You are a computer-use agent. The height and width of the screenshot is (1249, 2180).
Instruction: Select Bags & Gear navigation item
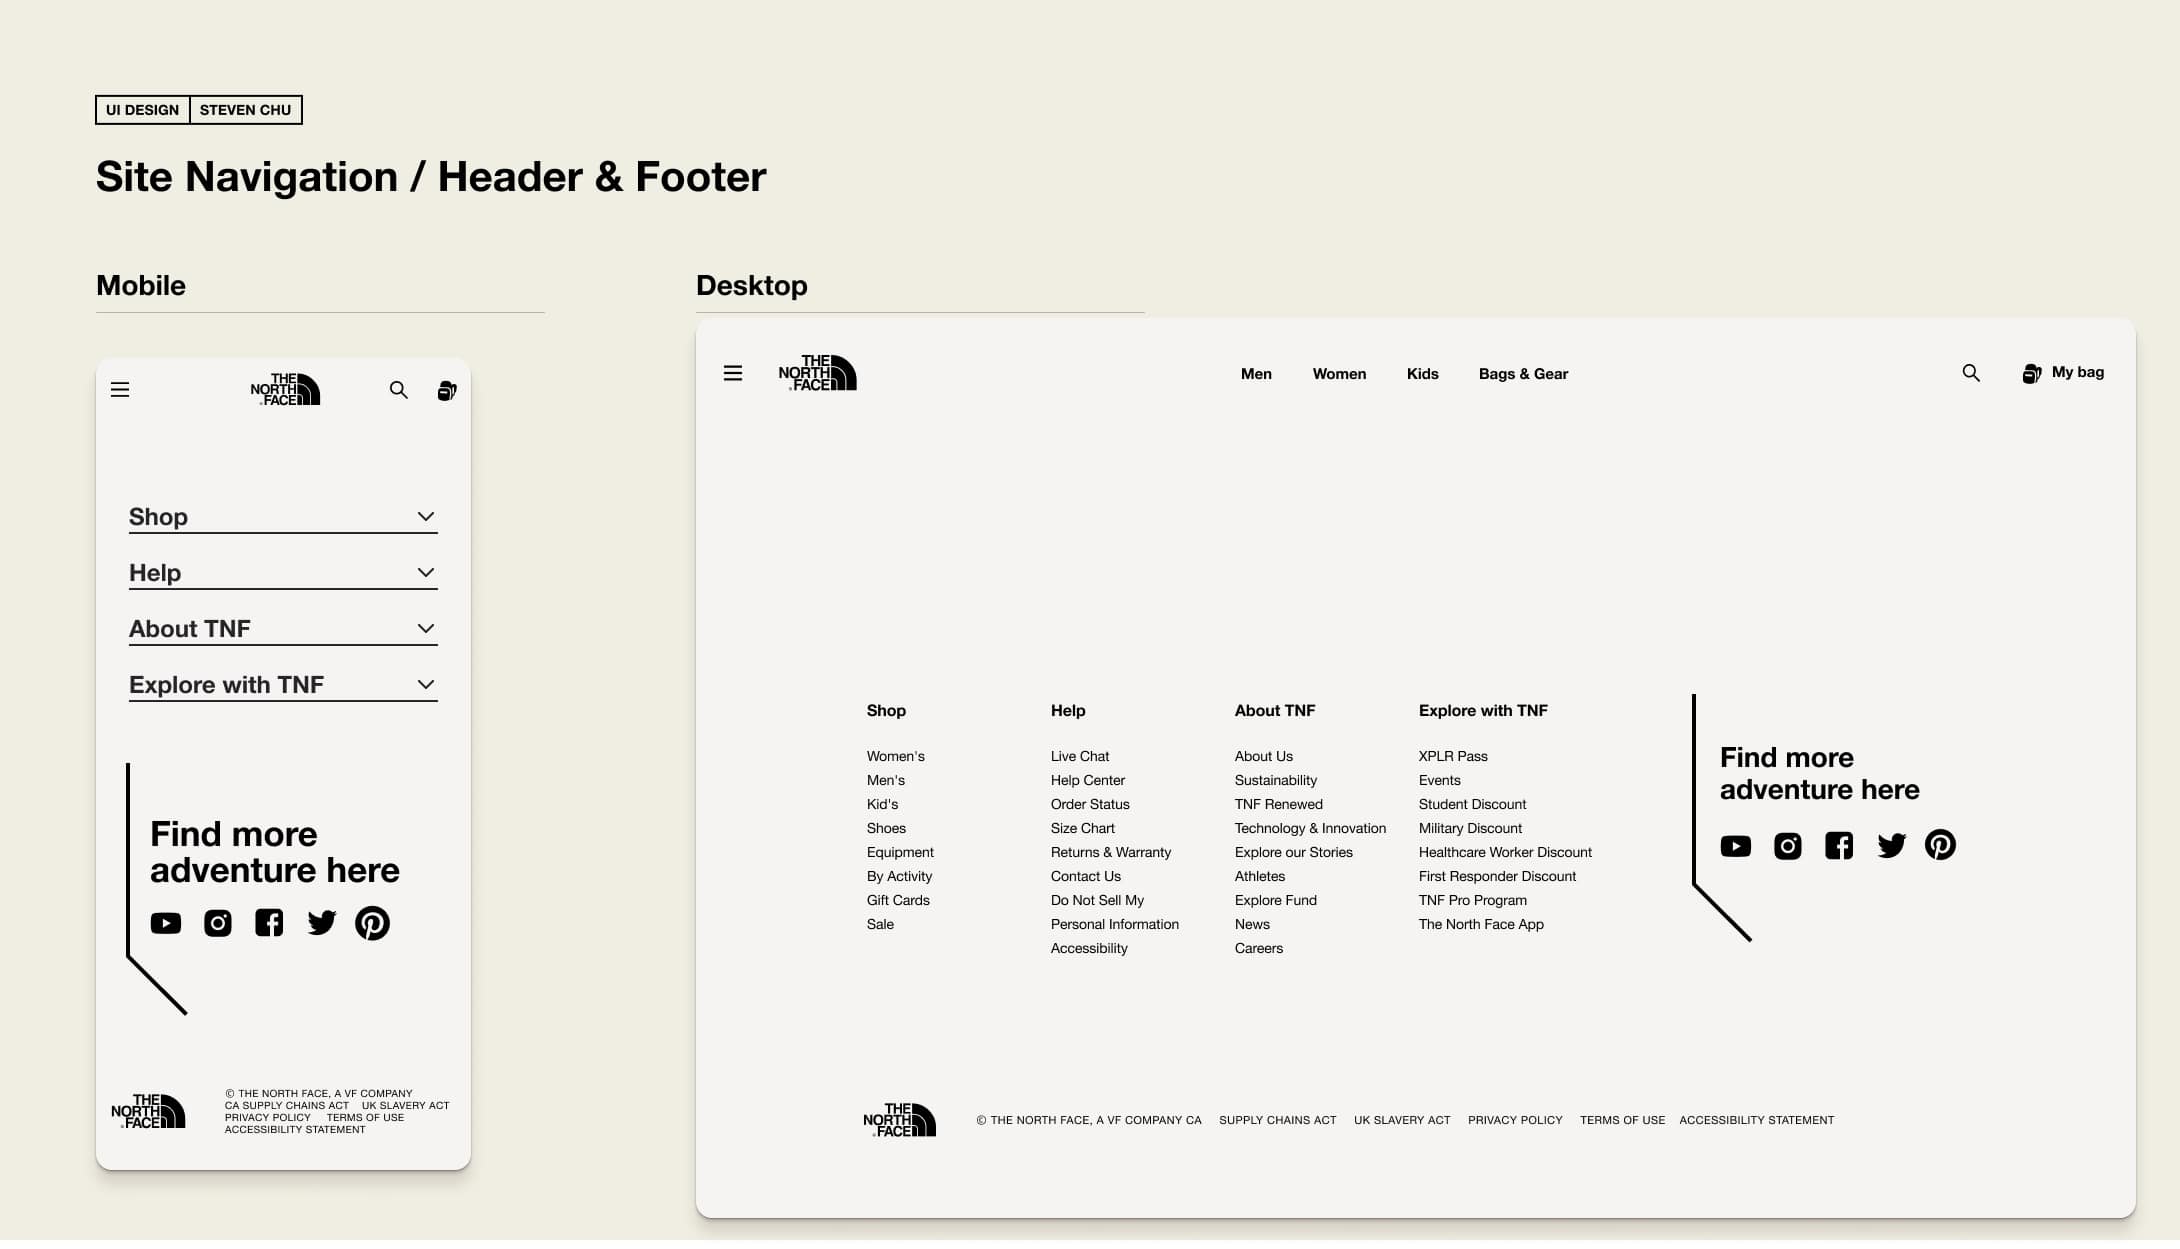point(1523,374)
